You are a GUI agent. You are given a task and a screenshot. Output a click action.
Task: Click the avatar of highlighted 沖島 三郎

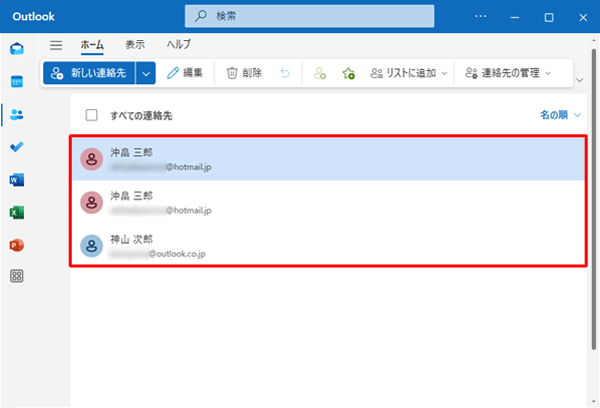click(91, 159)
